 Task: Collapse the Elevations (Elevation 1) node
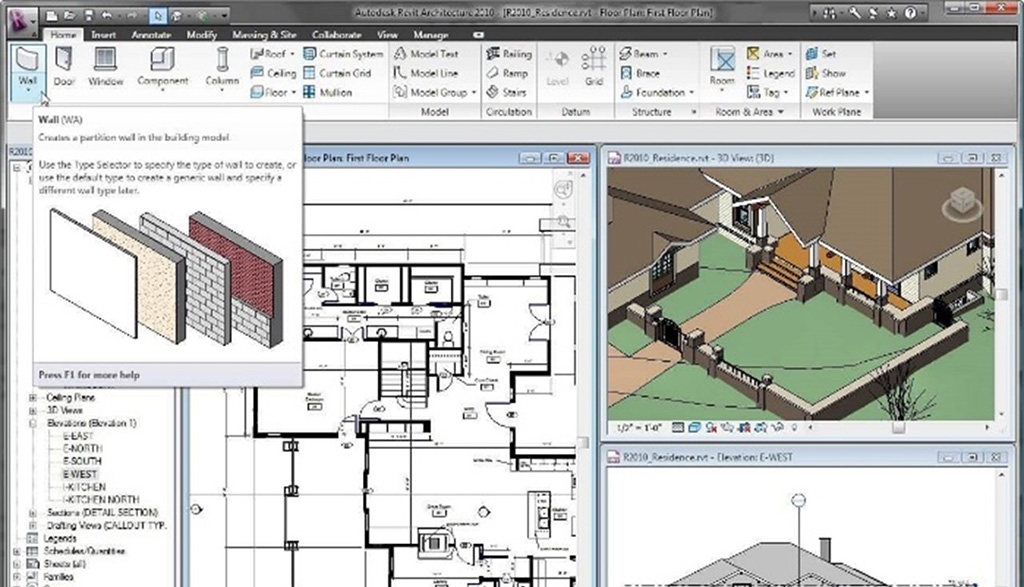[x=33, y=423]
